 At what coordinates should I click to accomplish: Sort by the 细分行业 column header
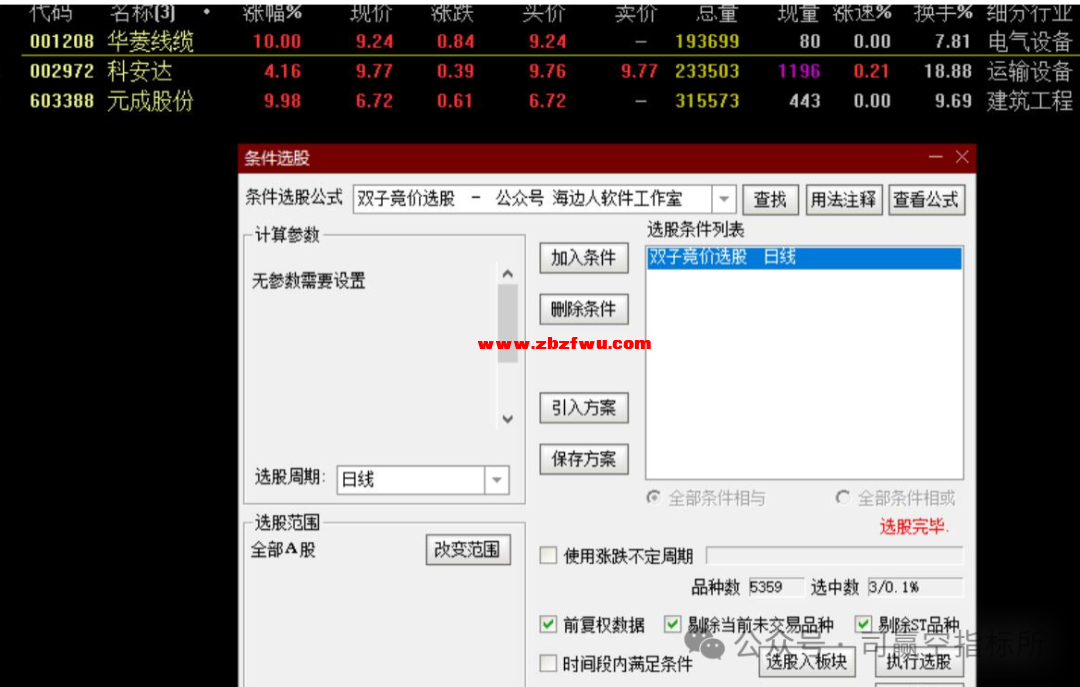1030,12
